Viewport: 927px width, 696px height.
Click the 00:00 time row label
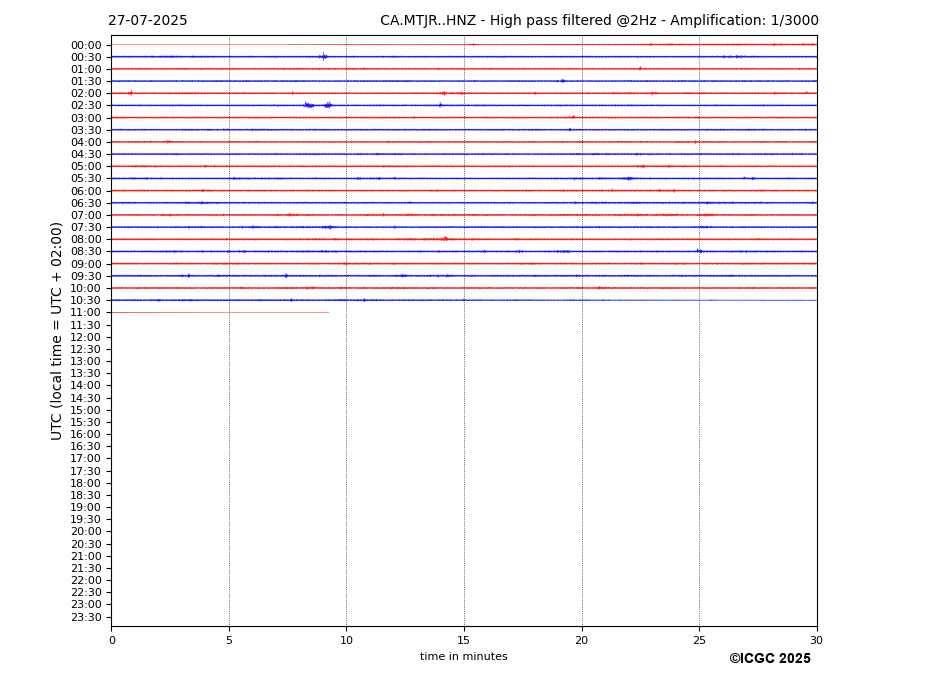86,46
